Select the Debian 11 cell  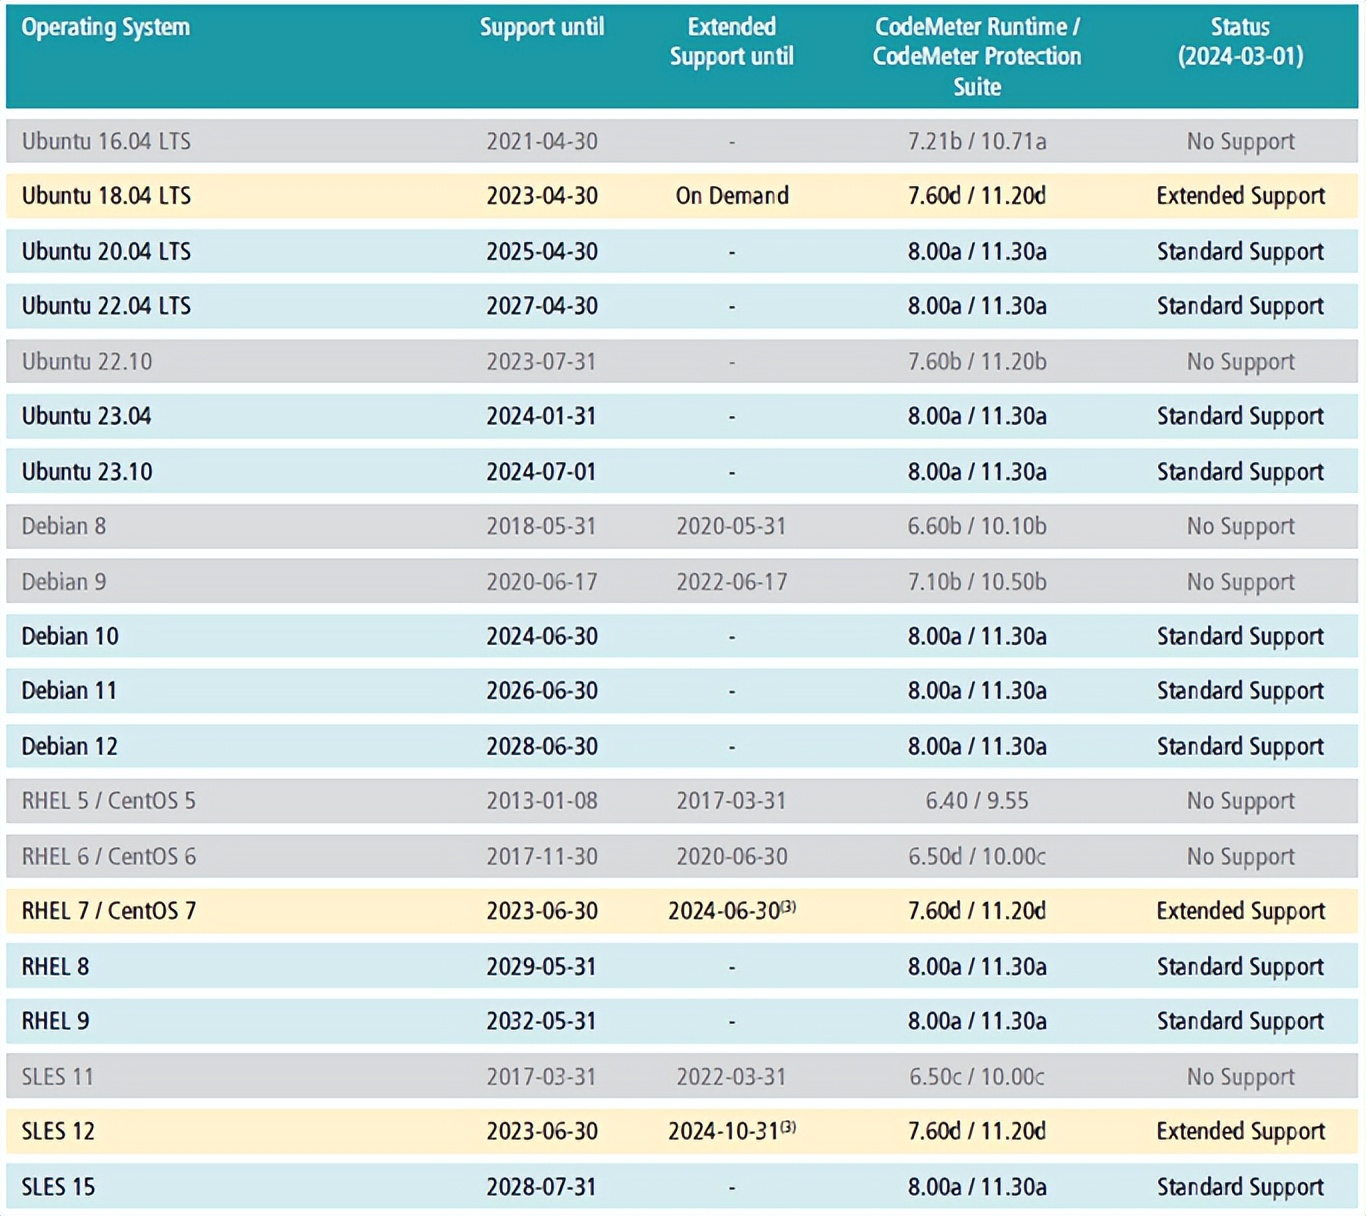pyautogui.click(x=70, y=691)
